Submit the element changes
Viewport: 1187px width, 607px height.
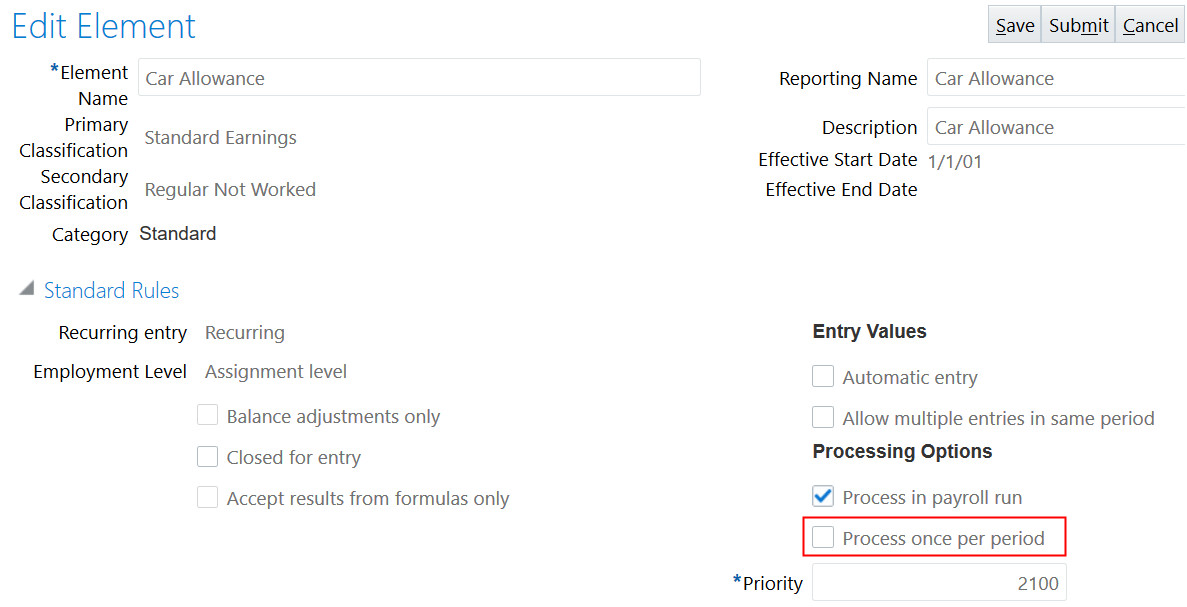1078,25
